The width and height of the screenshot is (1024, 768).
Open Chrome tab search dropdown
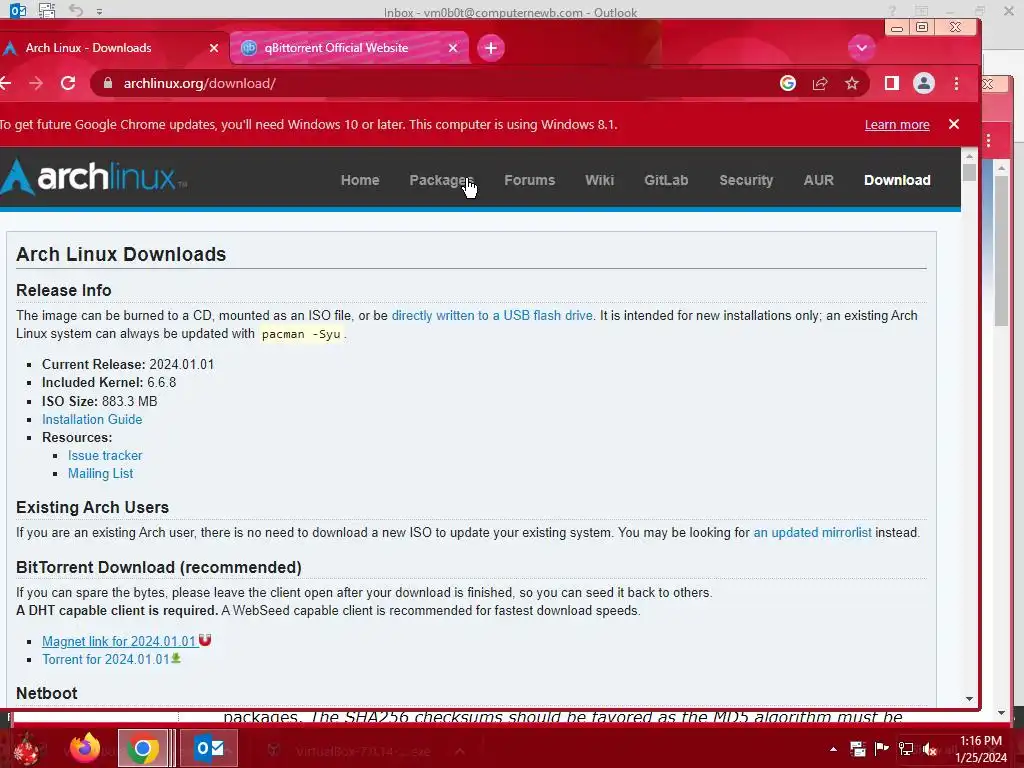[861, 48]
